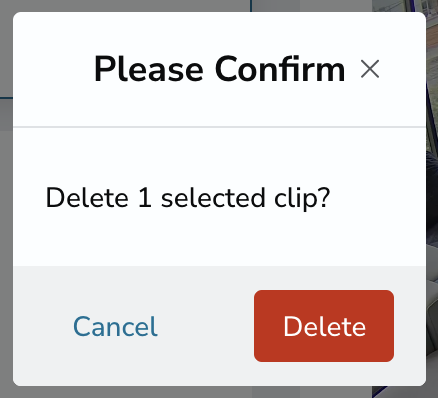Click the word 'Please' in the title
This screenshot has width=438, height=398.
(x=149, y=69)
